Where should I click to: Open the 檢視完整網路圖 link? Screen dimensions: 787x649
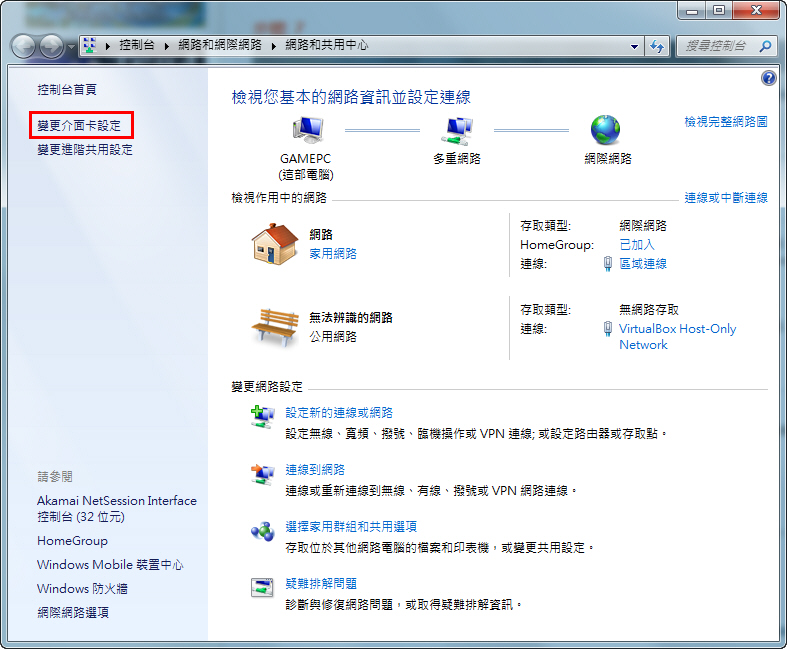[x=725, y=121]
